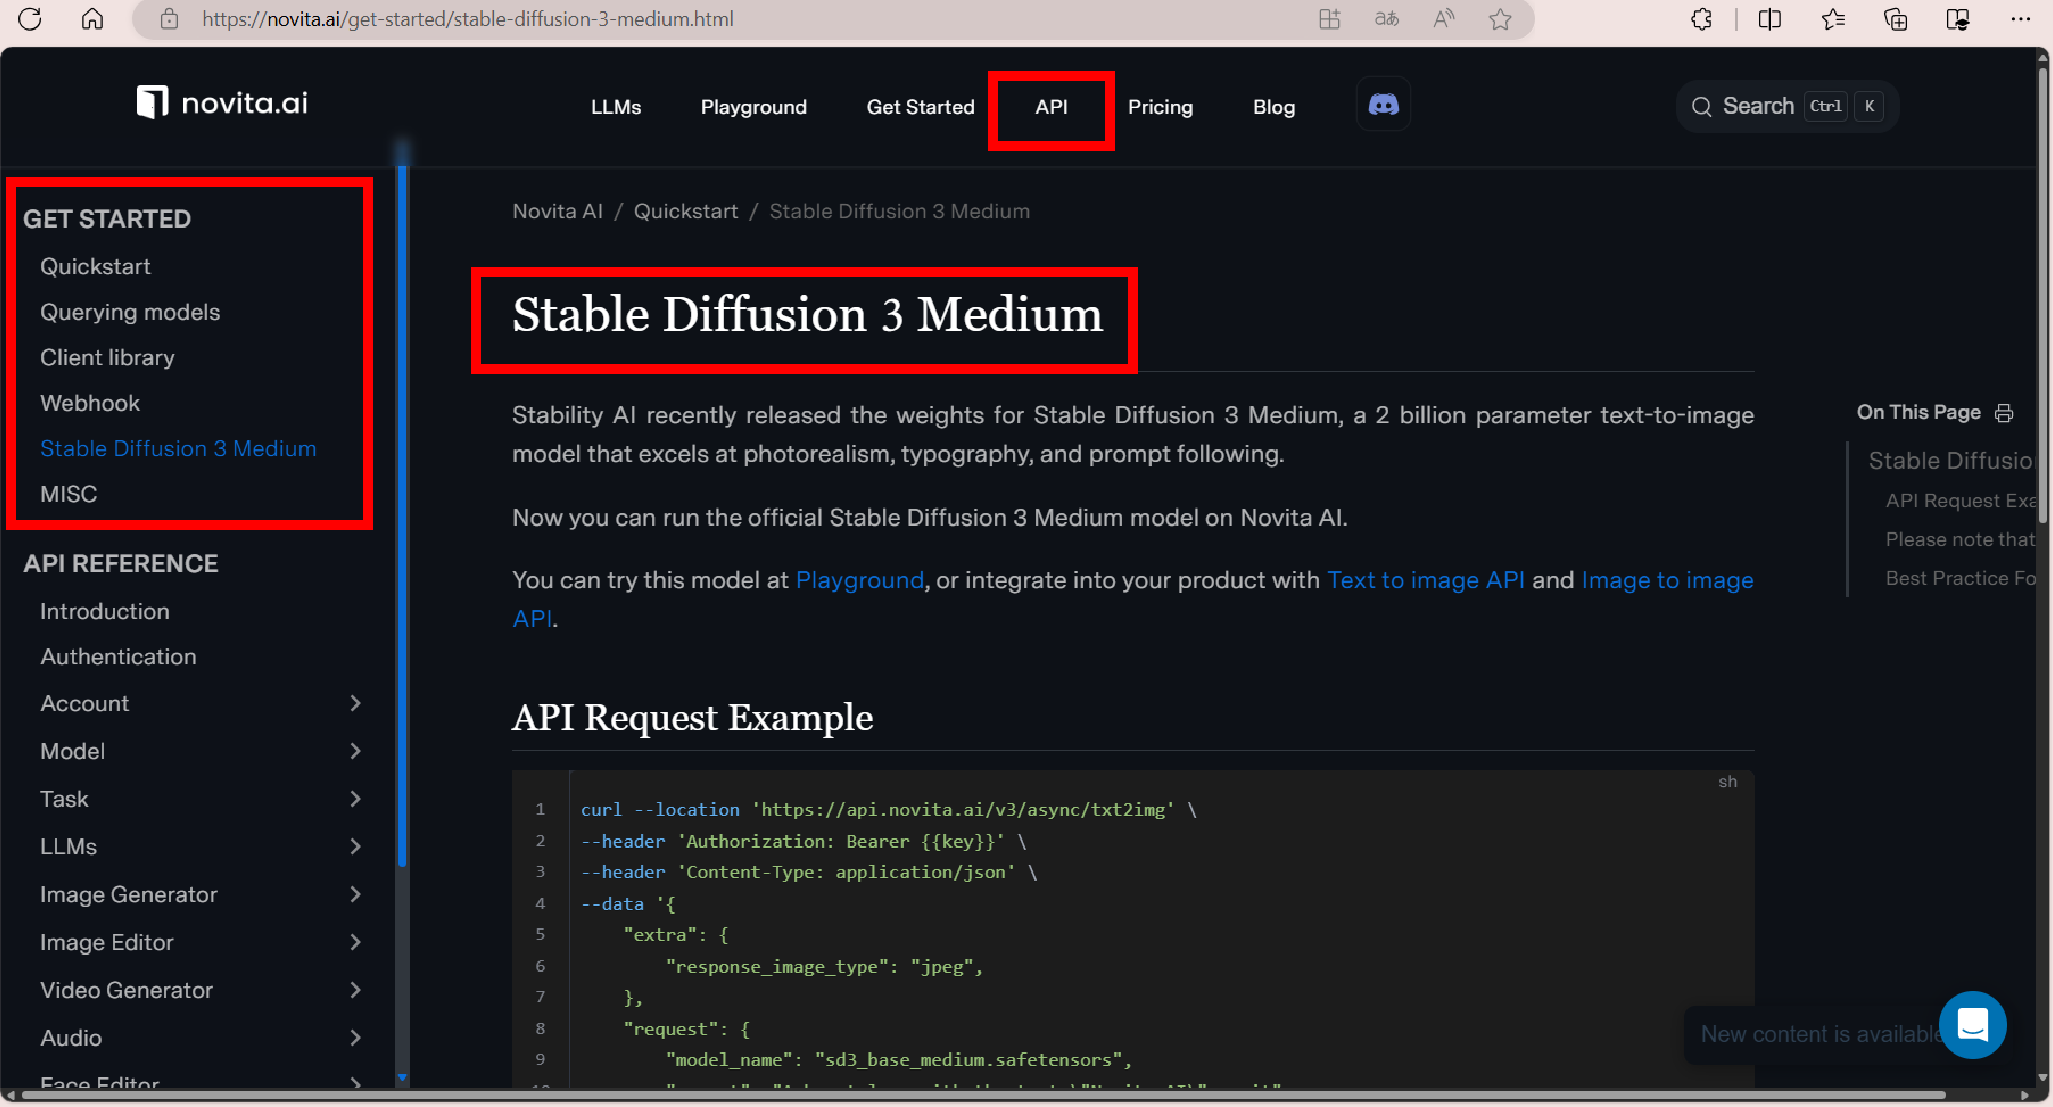Open the Pricing menu item
This screenshot has width=2053, height=1107.
coord(1160,107)
